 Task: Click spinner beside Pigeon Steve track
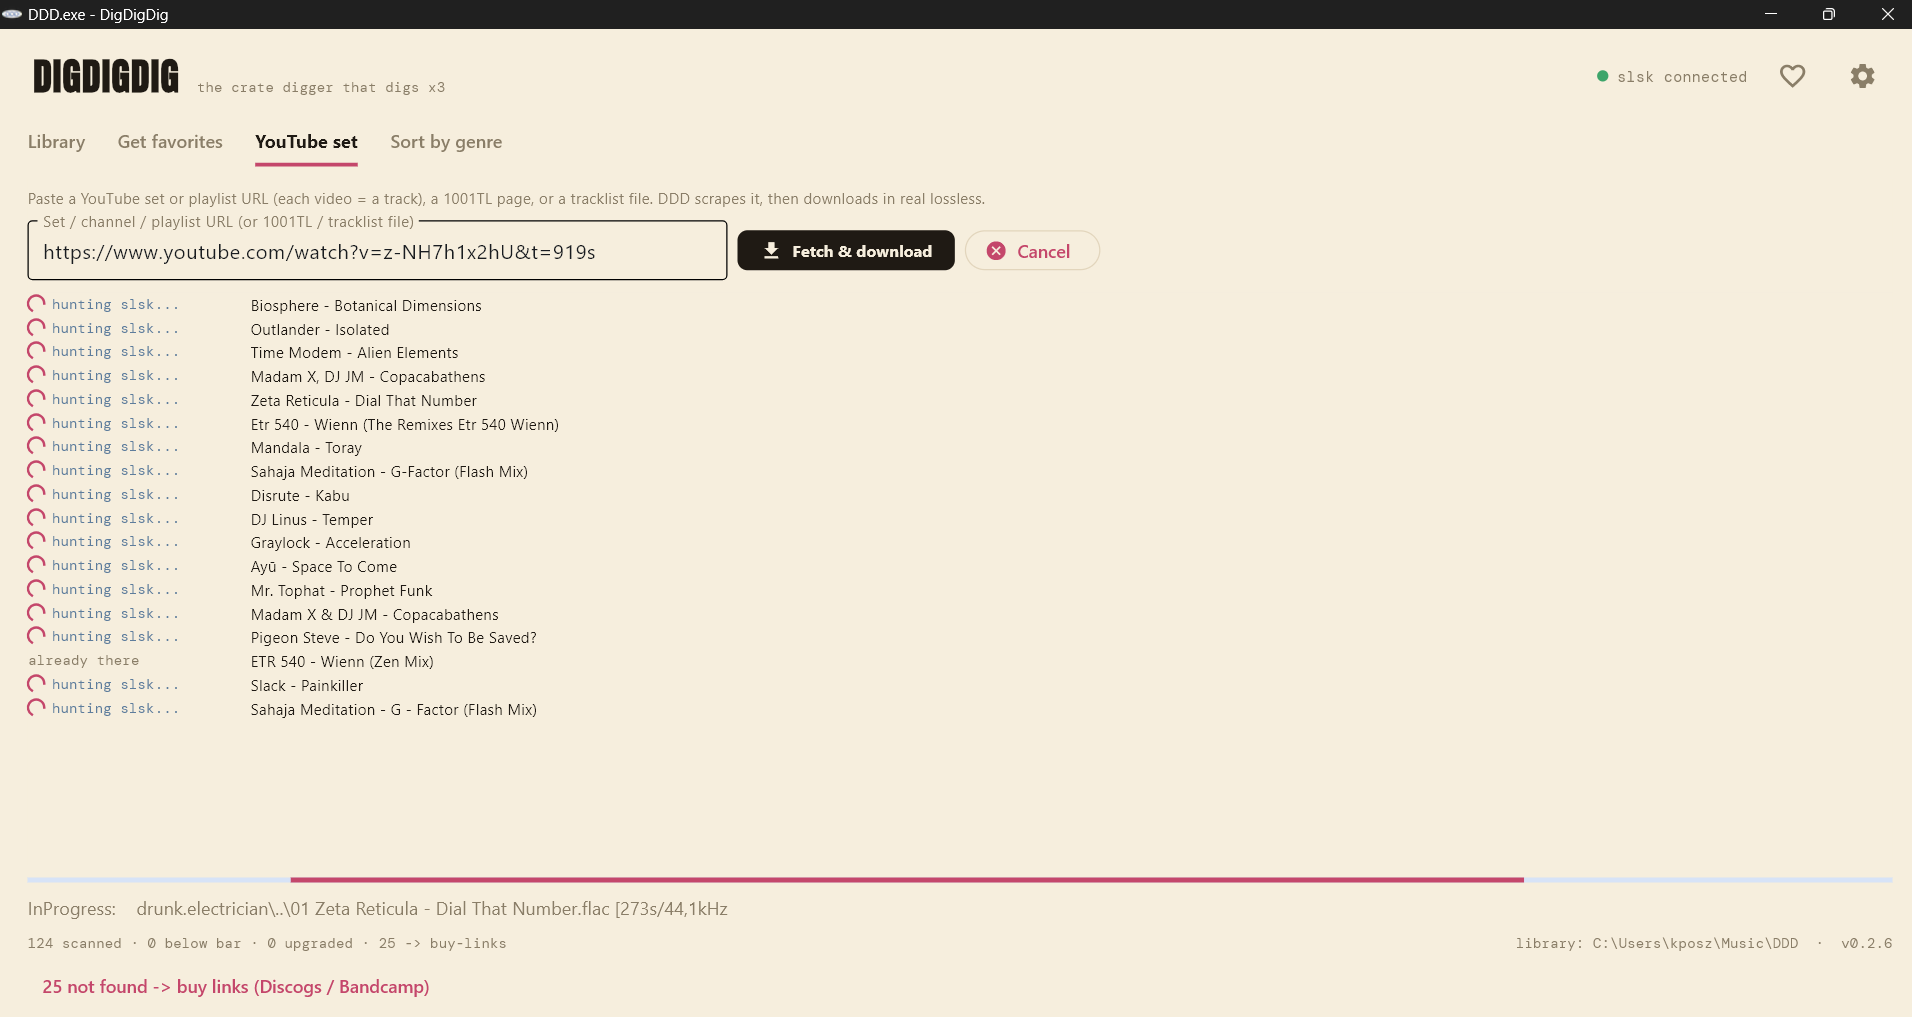[37, 636]
